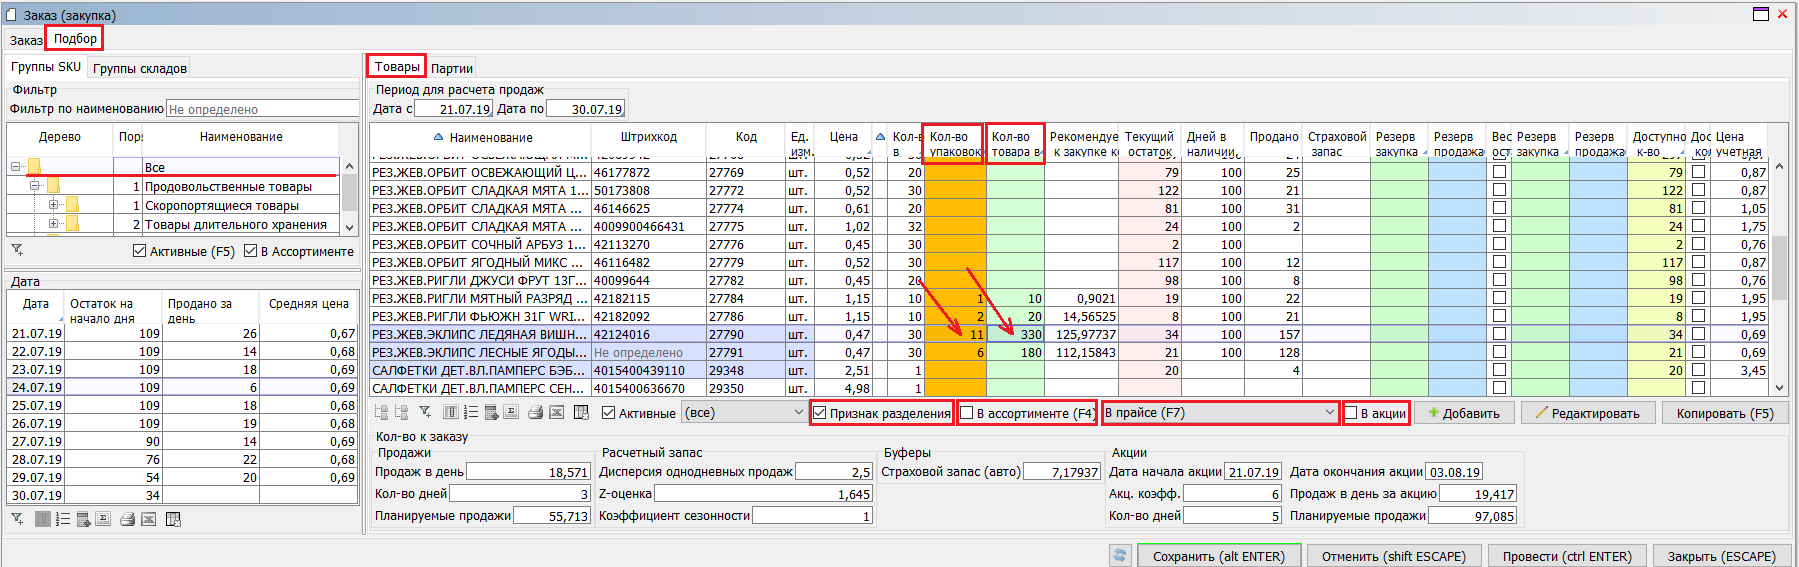Screen dimensions: 1799x567
Task: Click the products table vertical scrollbar
Action: [x=1779, y=270]
